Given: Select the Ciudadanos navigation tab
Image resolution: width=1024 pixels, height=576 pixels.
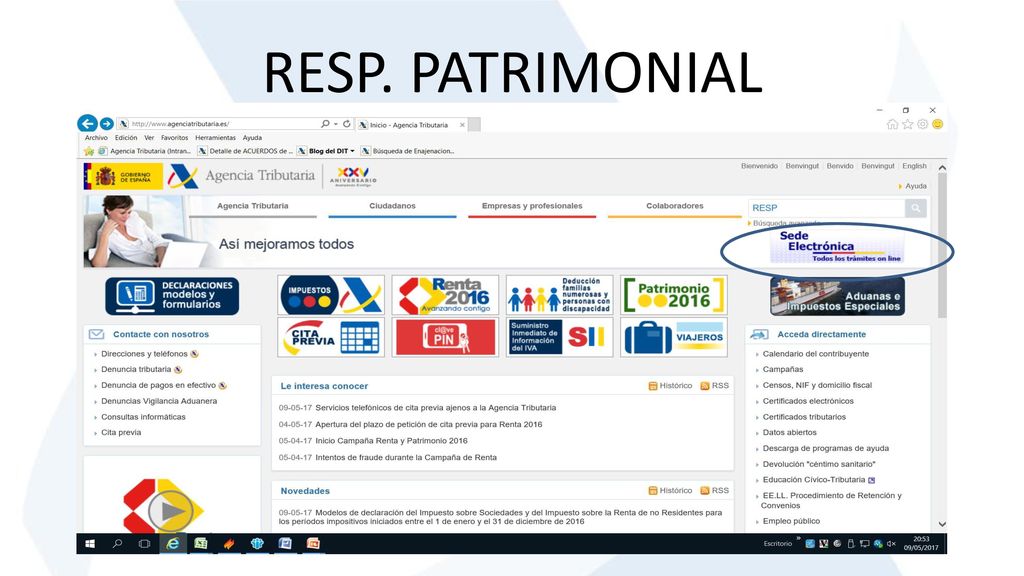Looking at the screenshot, I should 392,206.
